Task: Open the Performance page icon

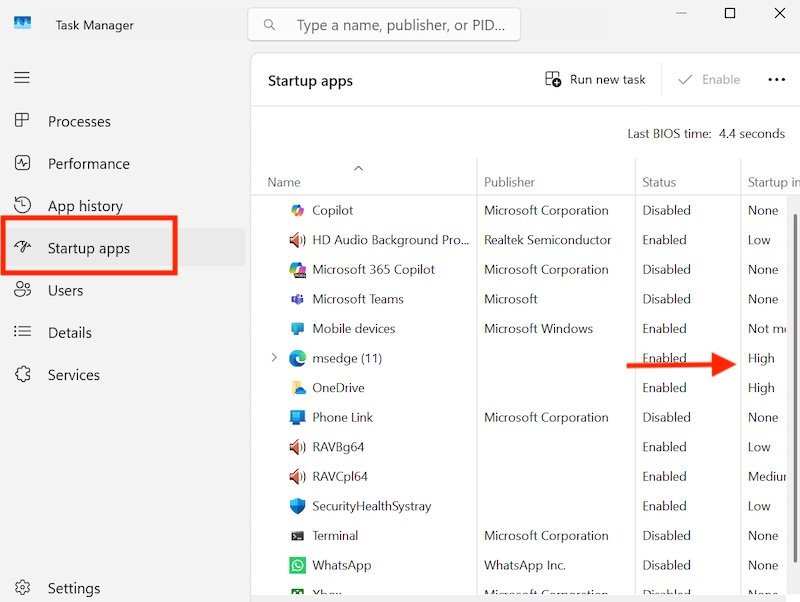Action: [x=22, y=163]
